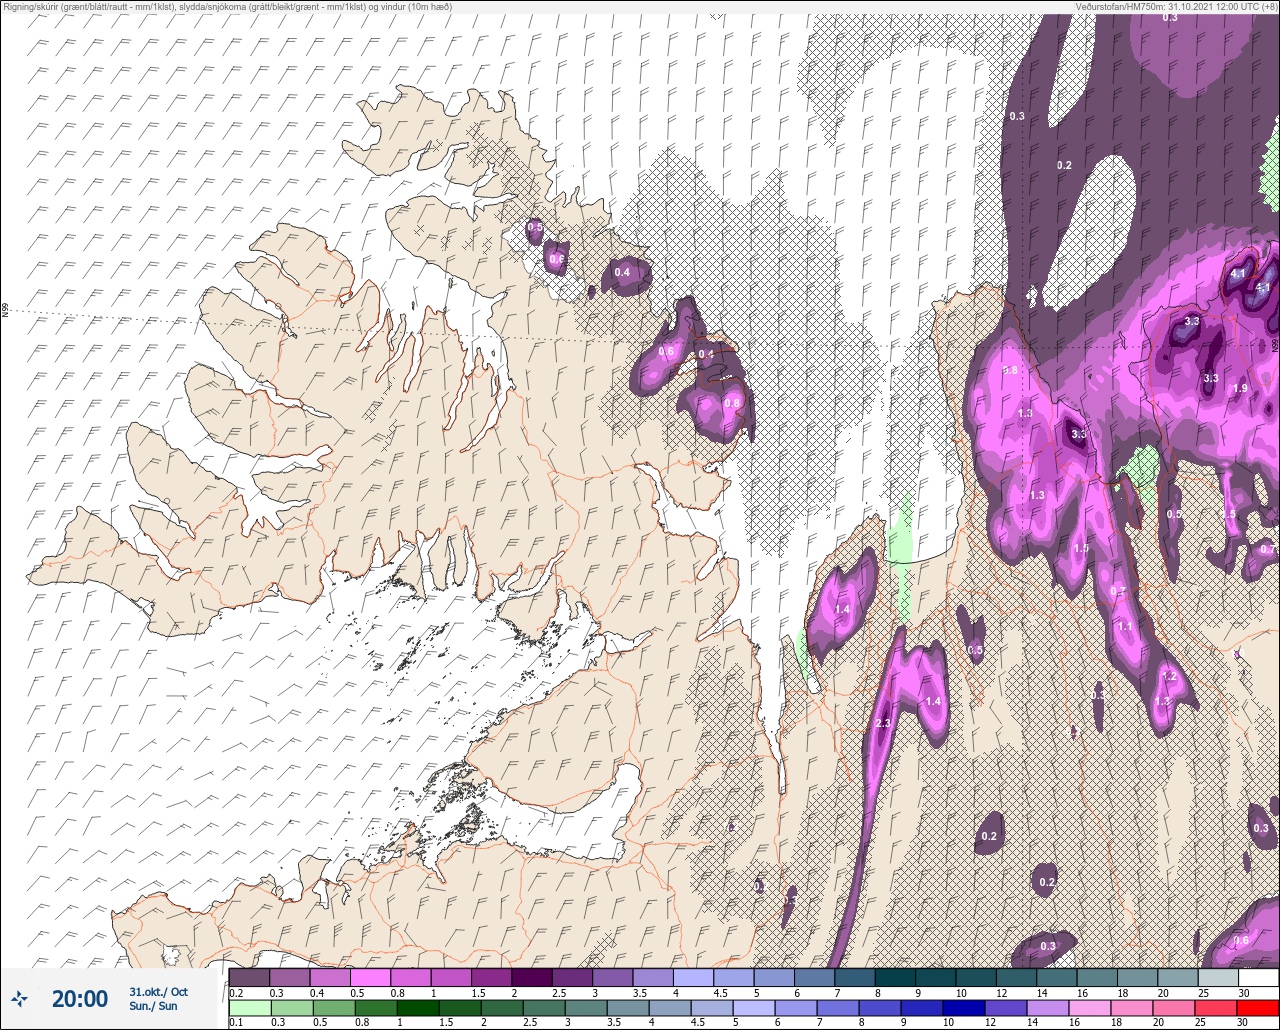Image resolution: width=1280 pixels, height=1030 pixels.
Task: Select the lavender 4 swatch in upper legend
Action: pos(693,977)
